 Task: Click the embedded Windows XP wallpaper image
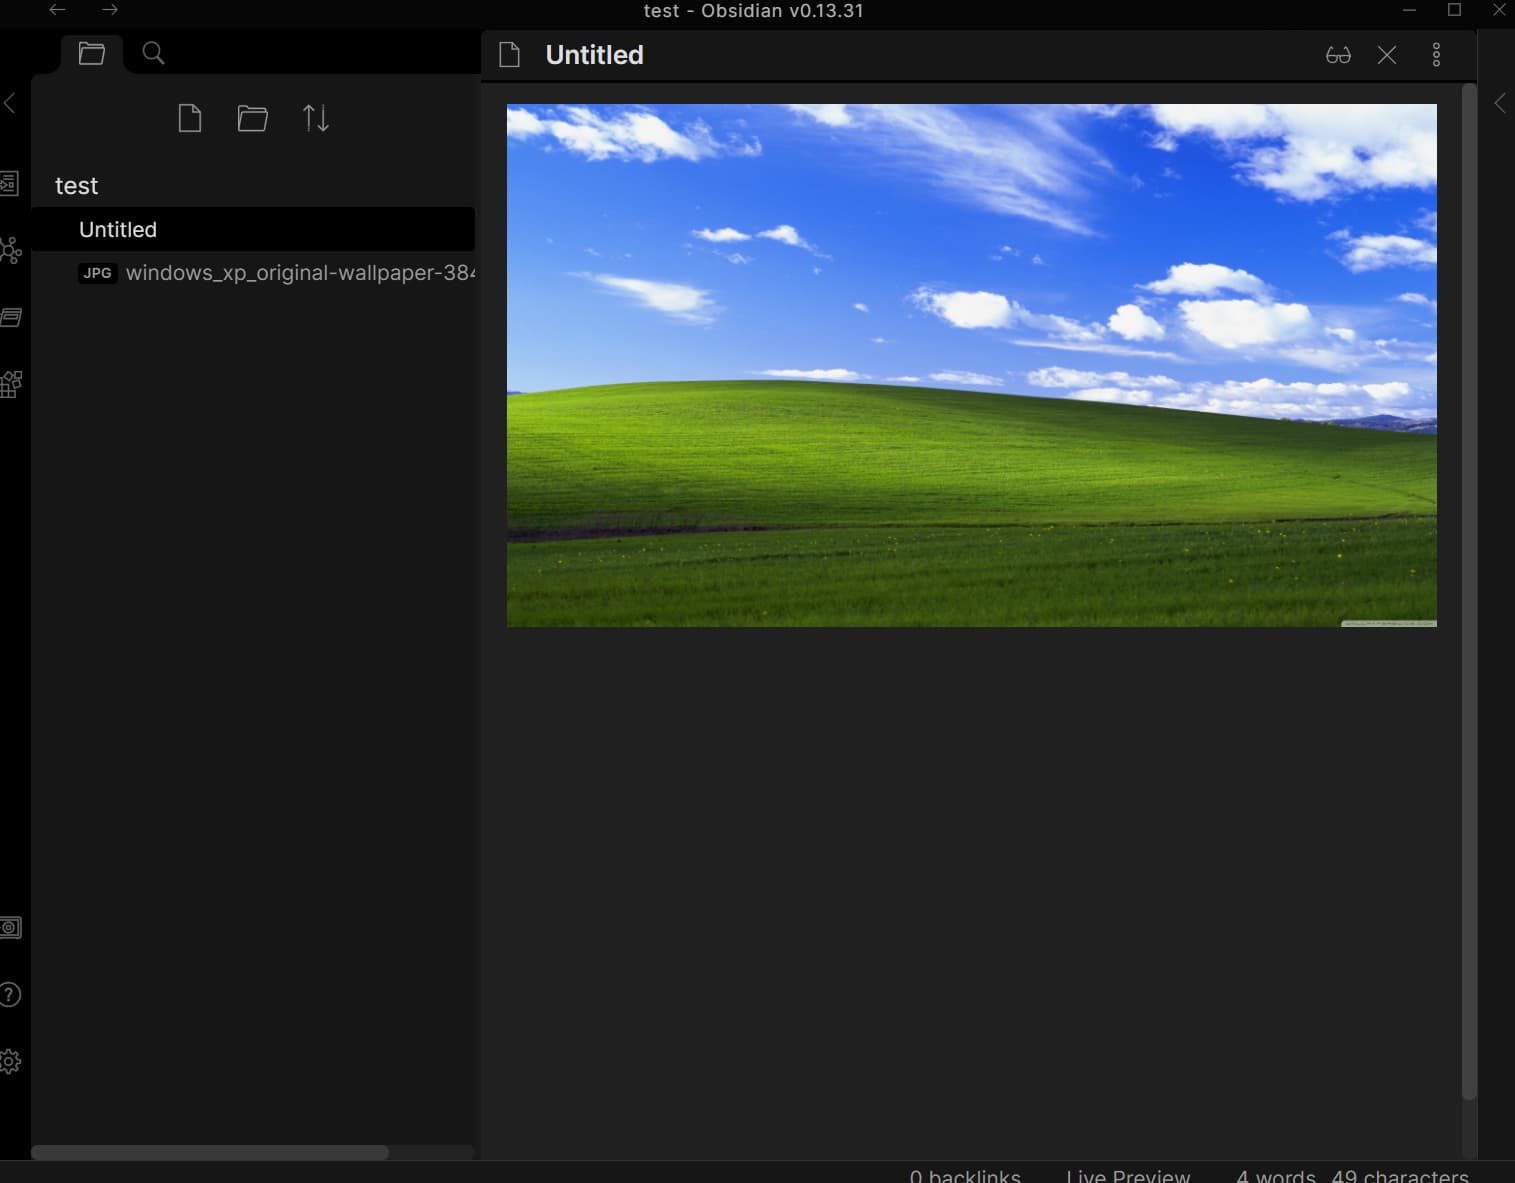971,365
